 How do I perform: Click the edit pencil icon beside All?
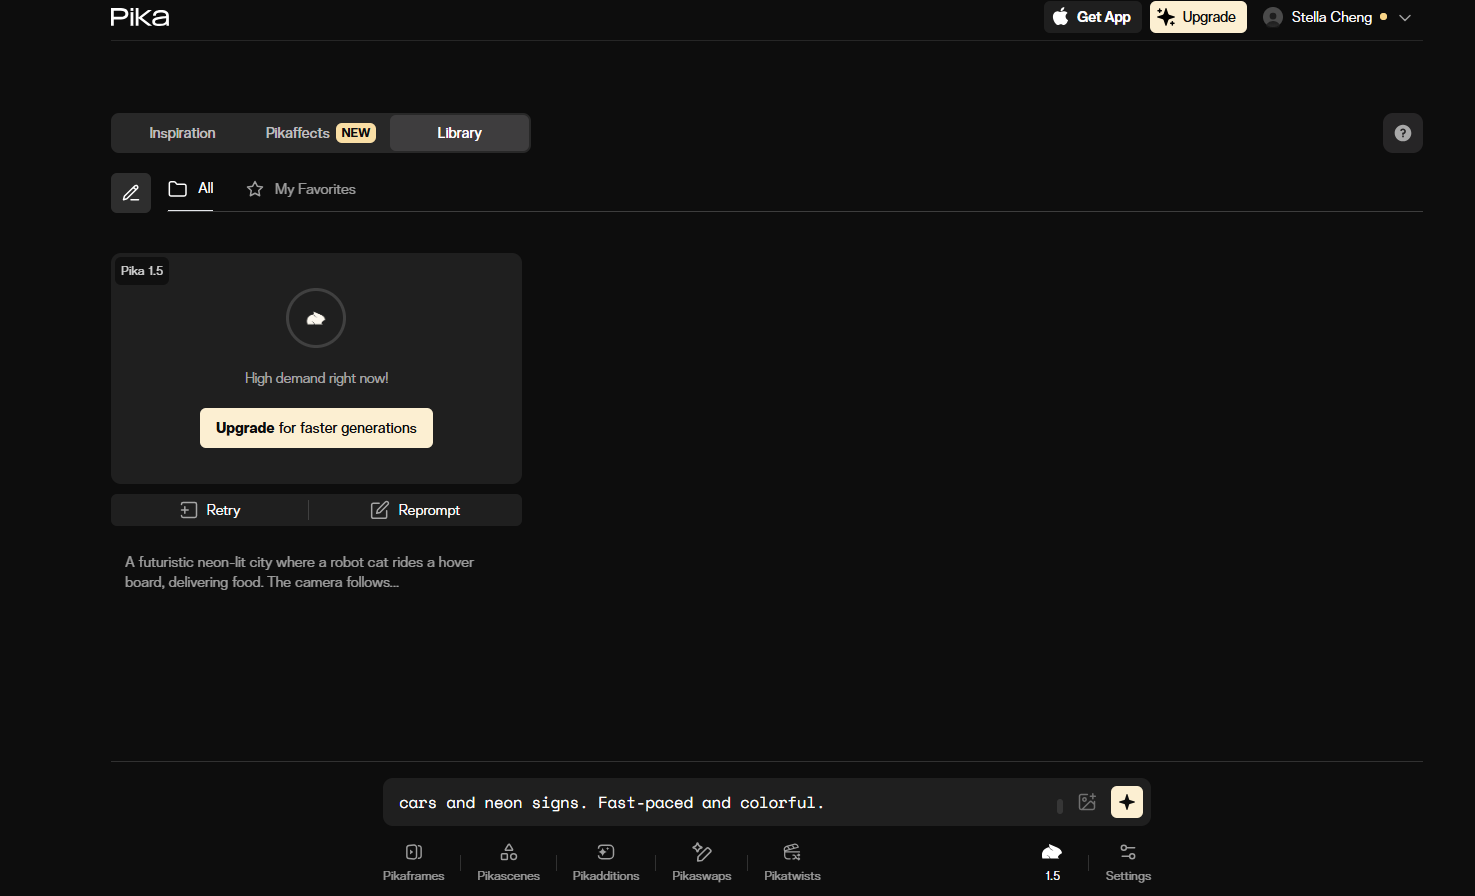pos(131,193)
